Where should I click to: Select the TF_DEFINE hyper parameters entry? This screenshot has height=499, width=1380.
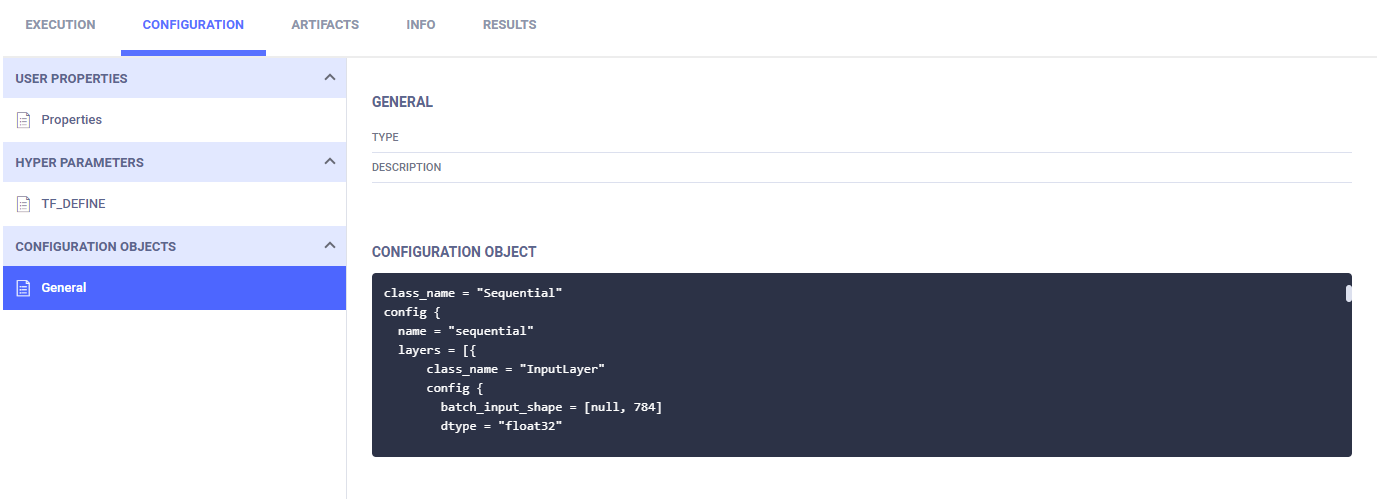73,204
